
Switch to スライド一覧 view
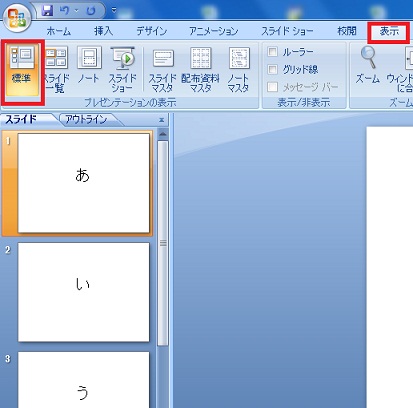(x=56, y=70)
